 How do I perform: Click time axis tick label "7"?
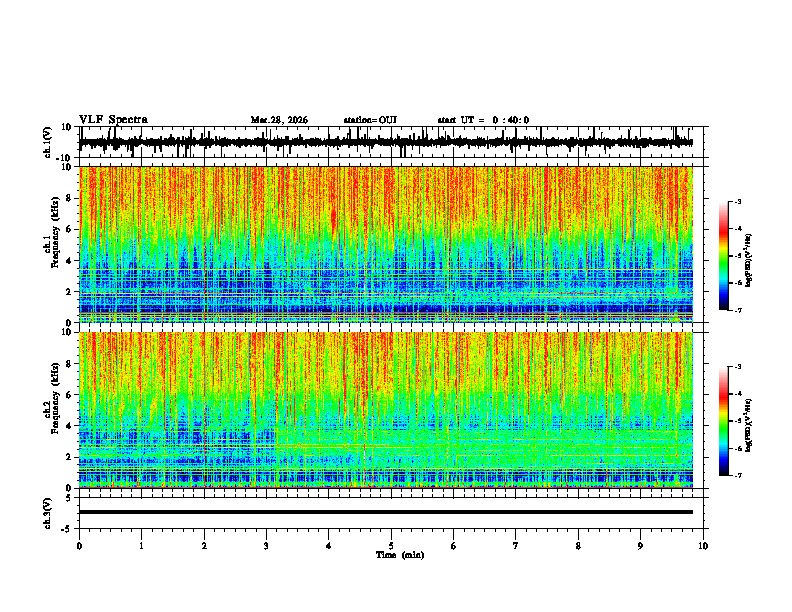(x=516, y=546)
